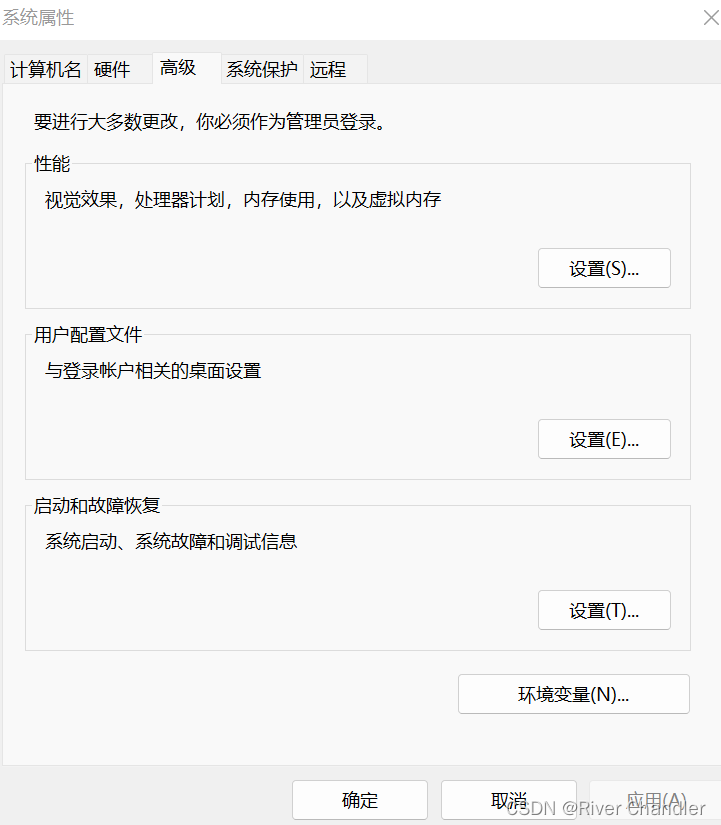Click the 系统属性 title bar
The height and width of the screenshot is (825, 721).
click(x=300, y=18)
